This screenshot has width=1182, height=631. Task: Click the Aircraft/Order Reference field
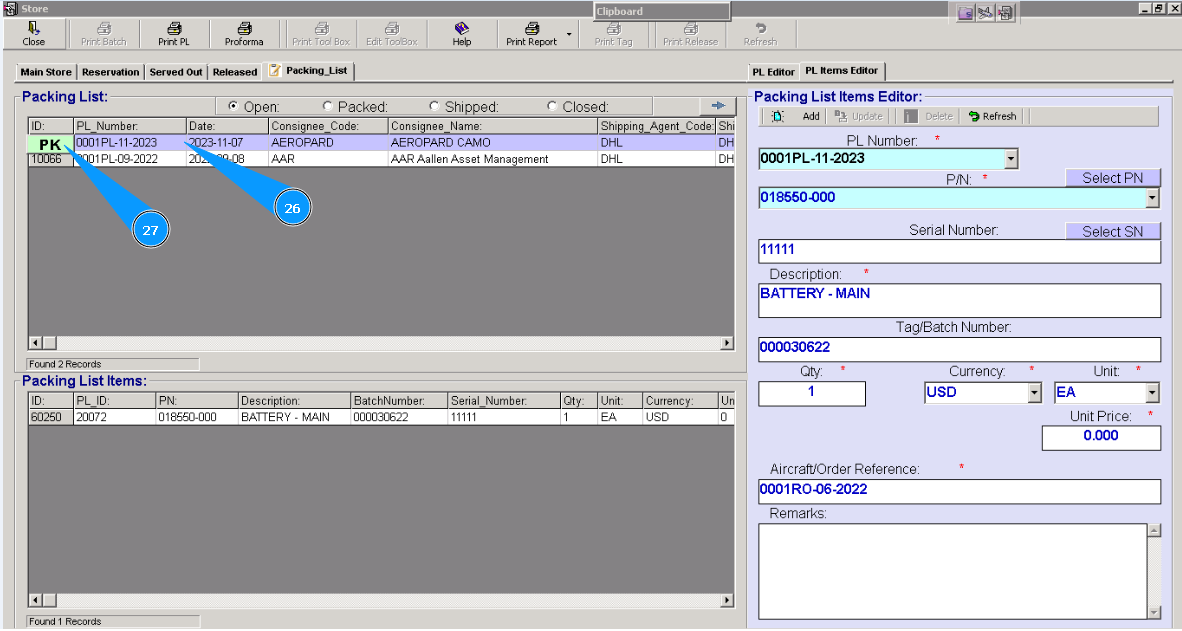click(959, 490)
